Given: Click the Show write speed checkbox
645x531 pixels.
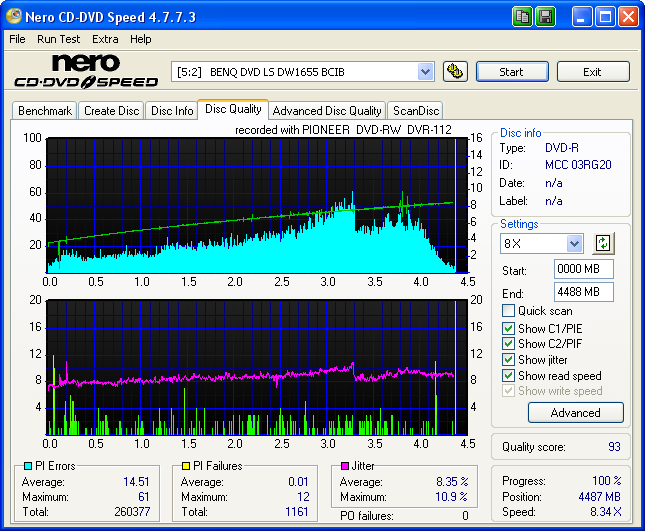Looking at the screenshot, I should [x=508, y=391].
